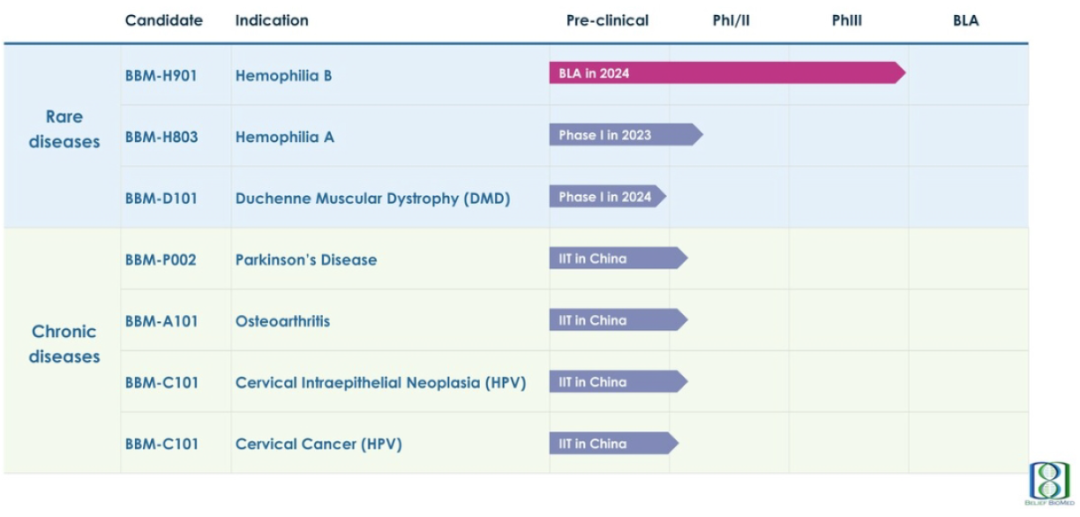1080x517 pixels.
Task: Open candidate BBM-H803
Action: coord(161,137)
